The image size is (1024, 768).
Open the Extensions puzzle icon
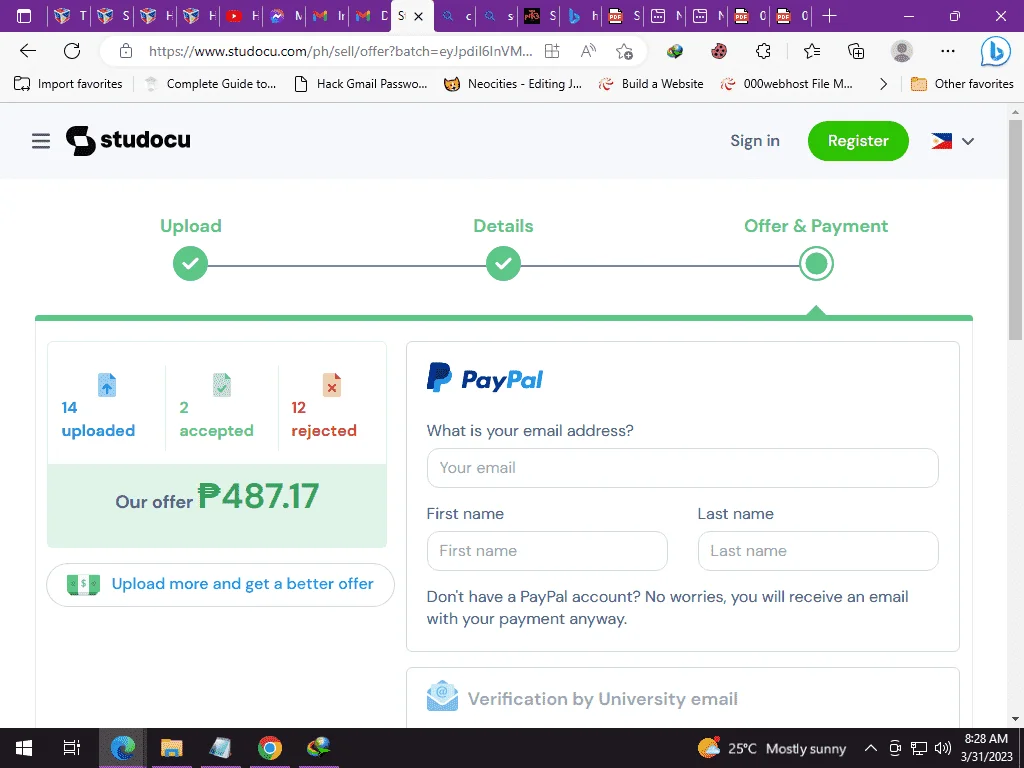click(x=763, y=51)
